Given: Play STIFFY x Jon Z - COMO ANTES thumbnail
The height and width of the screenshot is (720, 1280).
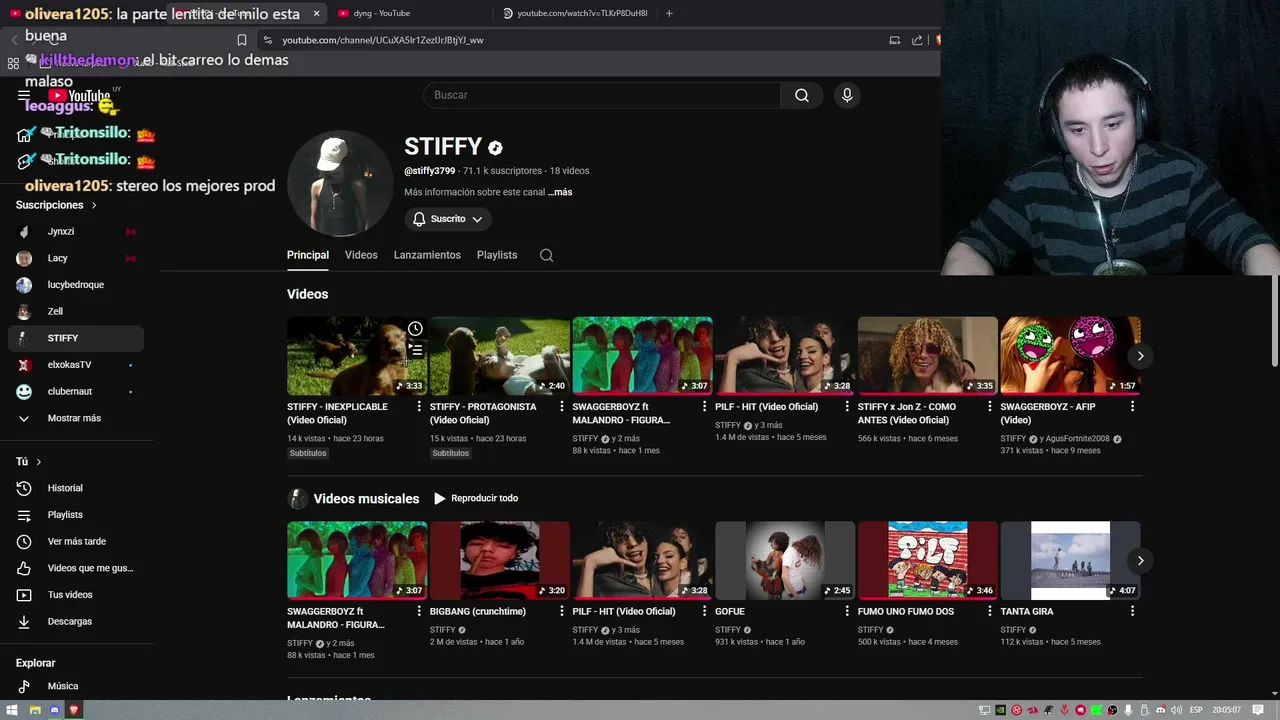Looking at the screenshot, I should [x=928, y=356].
